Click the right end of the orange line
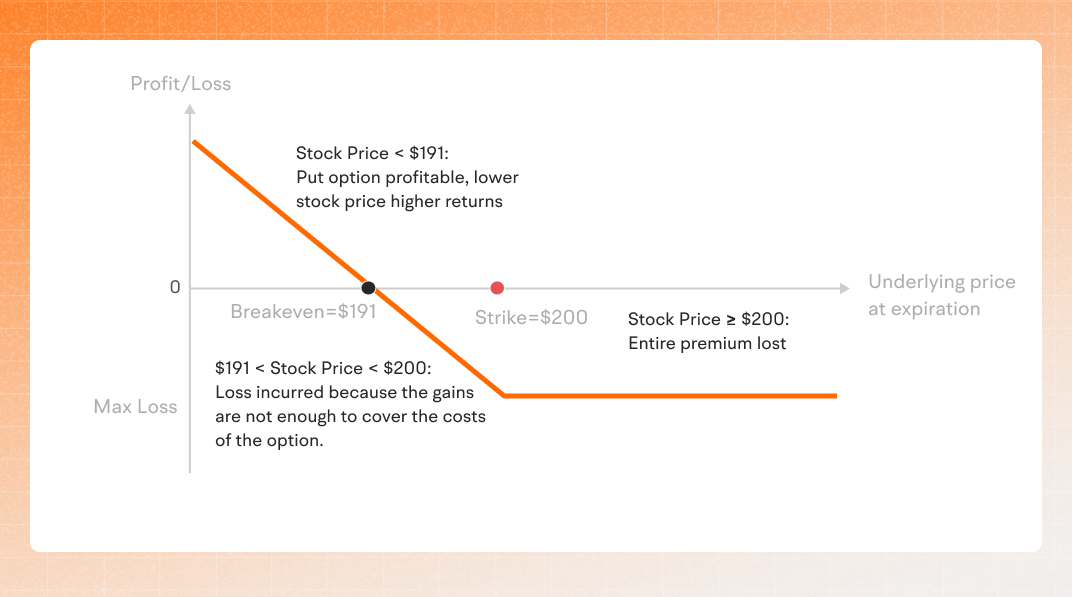1072x597 pixels. coord(834,396)
